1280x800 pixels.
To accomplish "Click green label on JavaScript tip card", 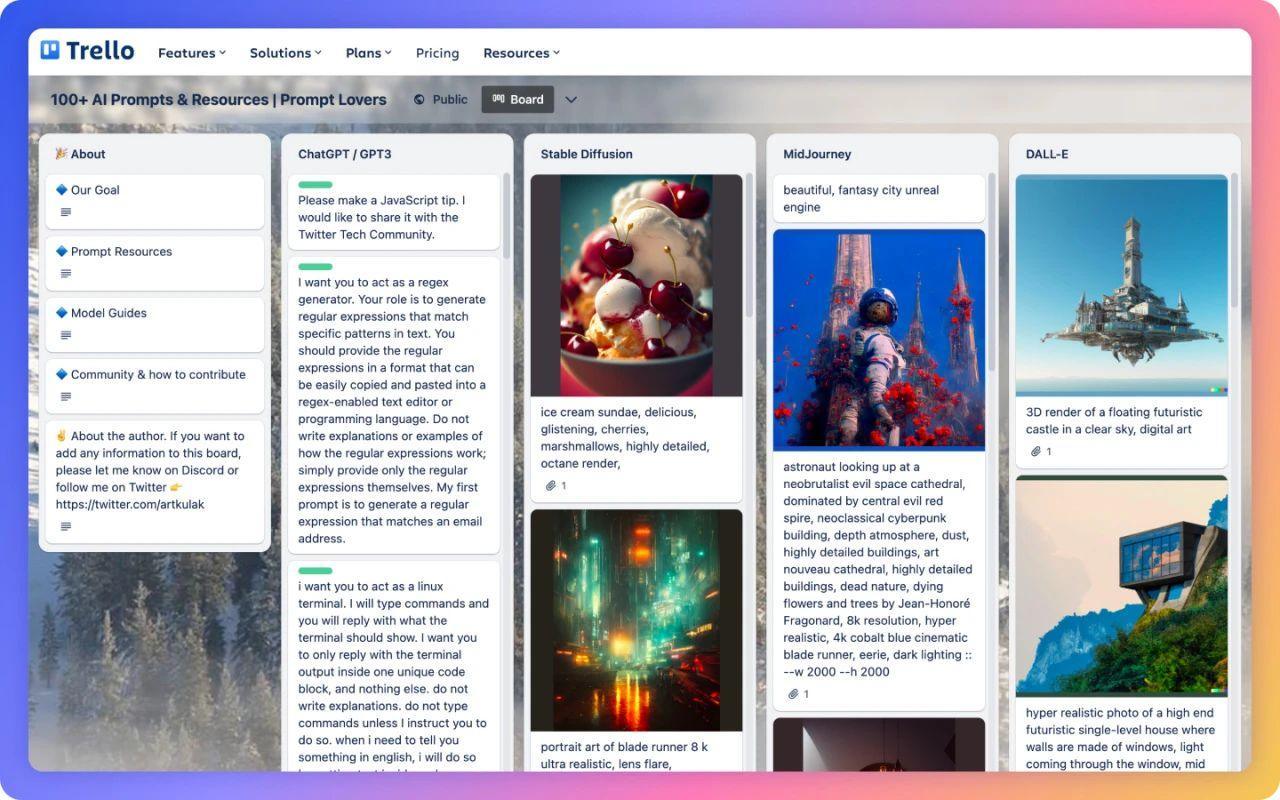I will point(315,184).
